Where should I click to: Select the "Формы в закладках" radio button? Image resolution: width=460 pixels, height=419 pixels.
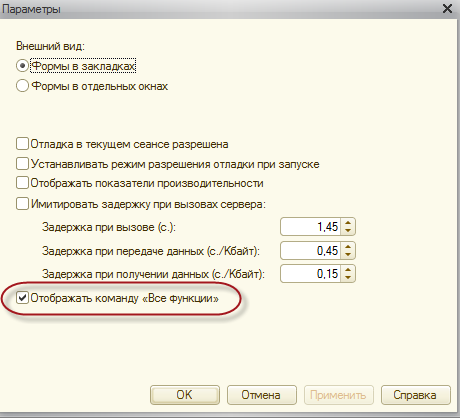pyautogui.click(x=22, y=66)
